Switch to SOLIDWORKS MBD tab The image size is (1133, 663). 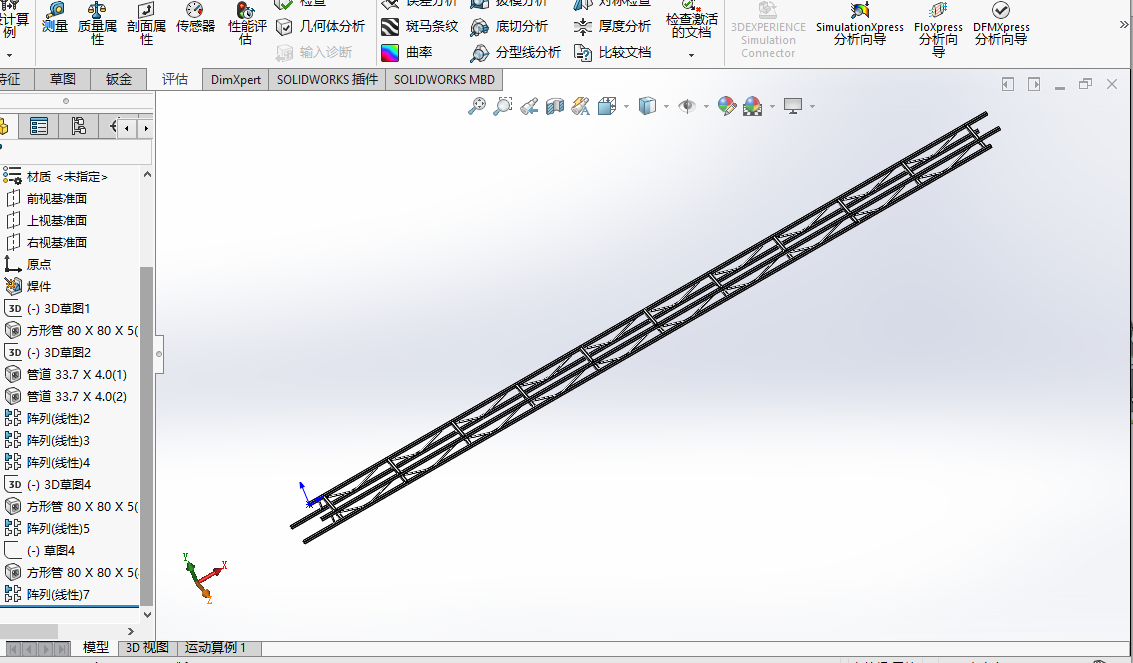444,79
